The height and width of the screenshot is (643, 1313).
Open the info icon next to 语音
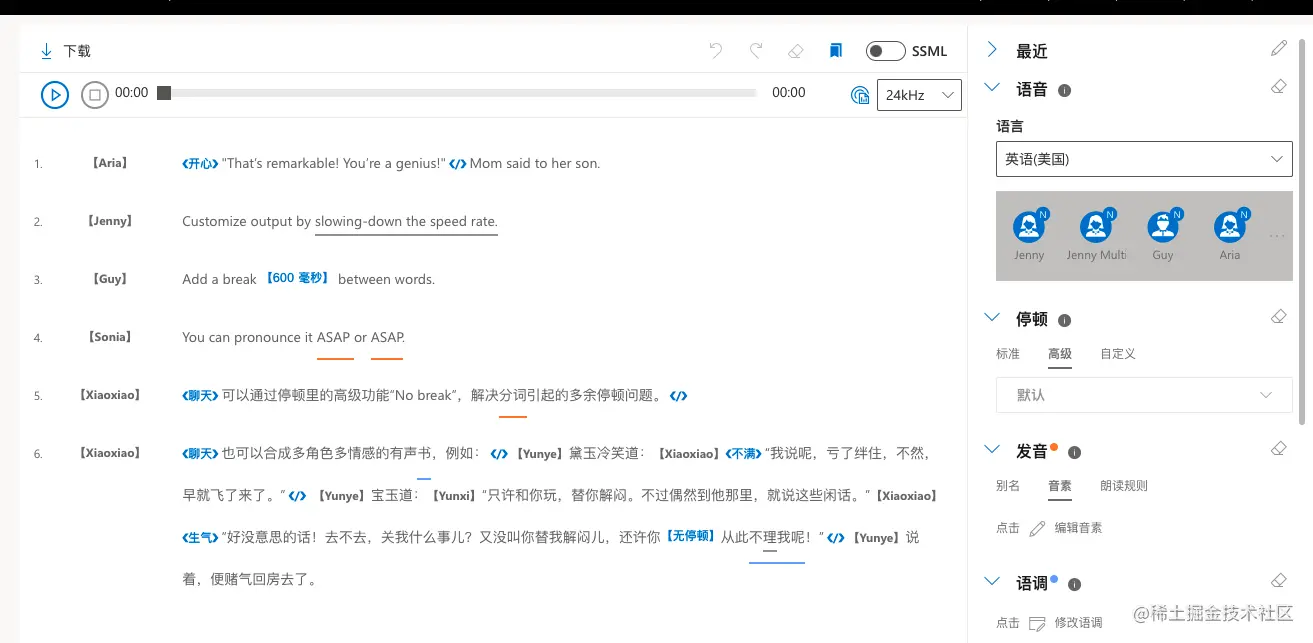[1064, 90]
